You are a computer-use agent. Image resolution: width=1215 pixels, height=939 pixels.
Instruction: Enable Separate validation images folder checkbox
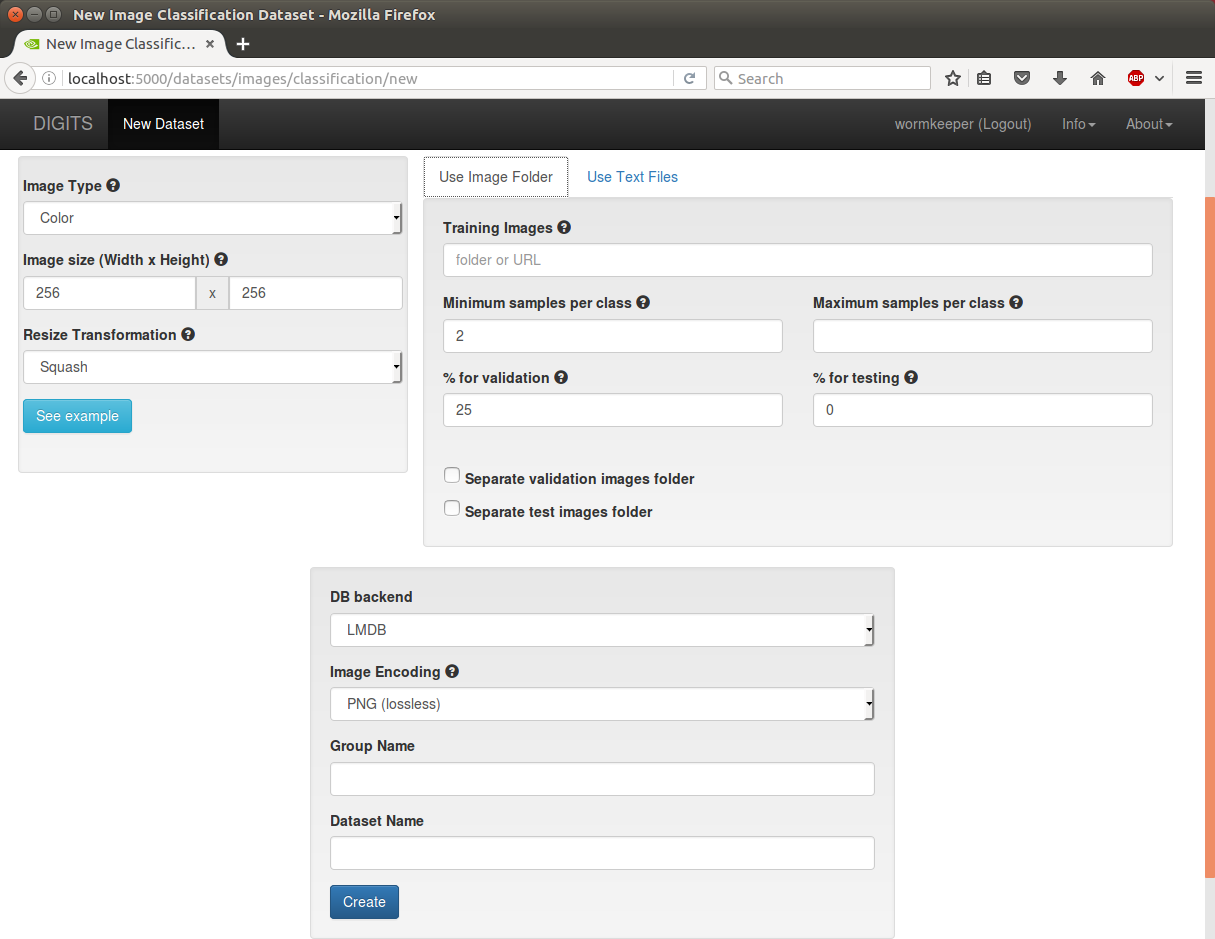point(452,476)
